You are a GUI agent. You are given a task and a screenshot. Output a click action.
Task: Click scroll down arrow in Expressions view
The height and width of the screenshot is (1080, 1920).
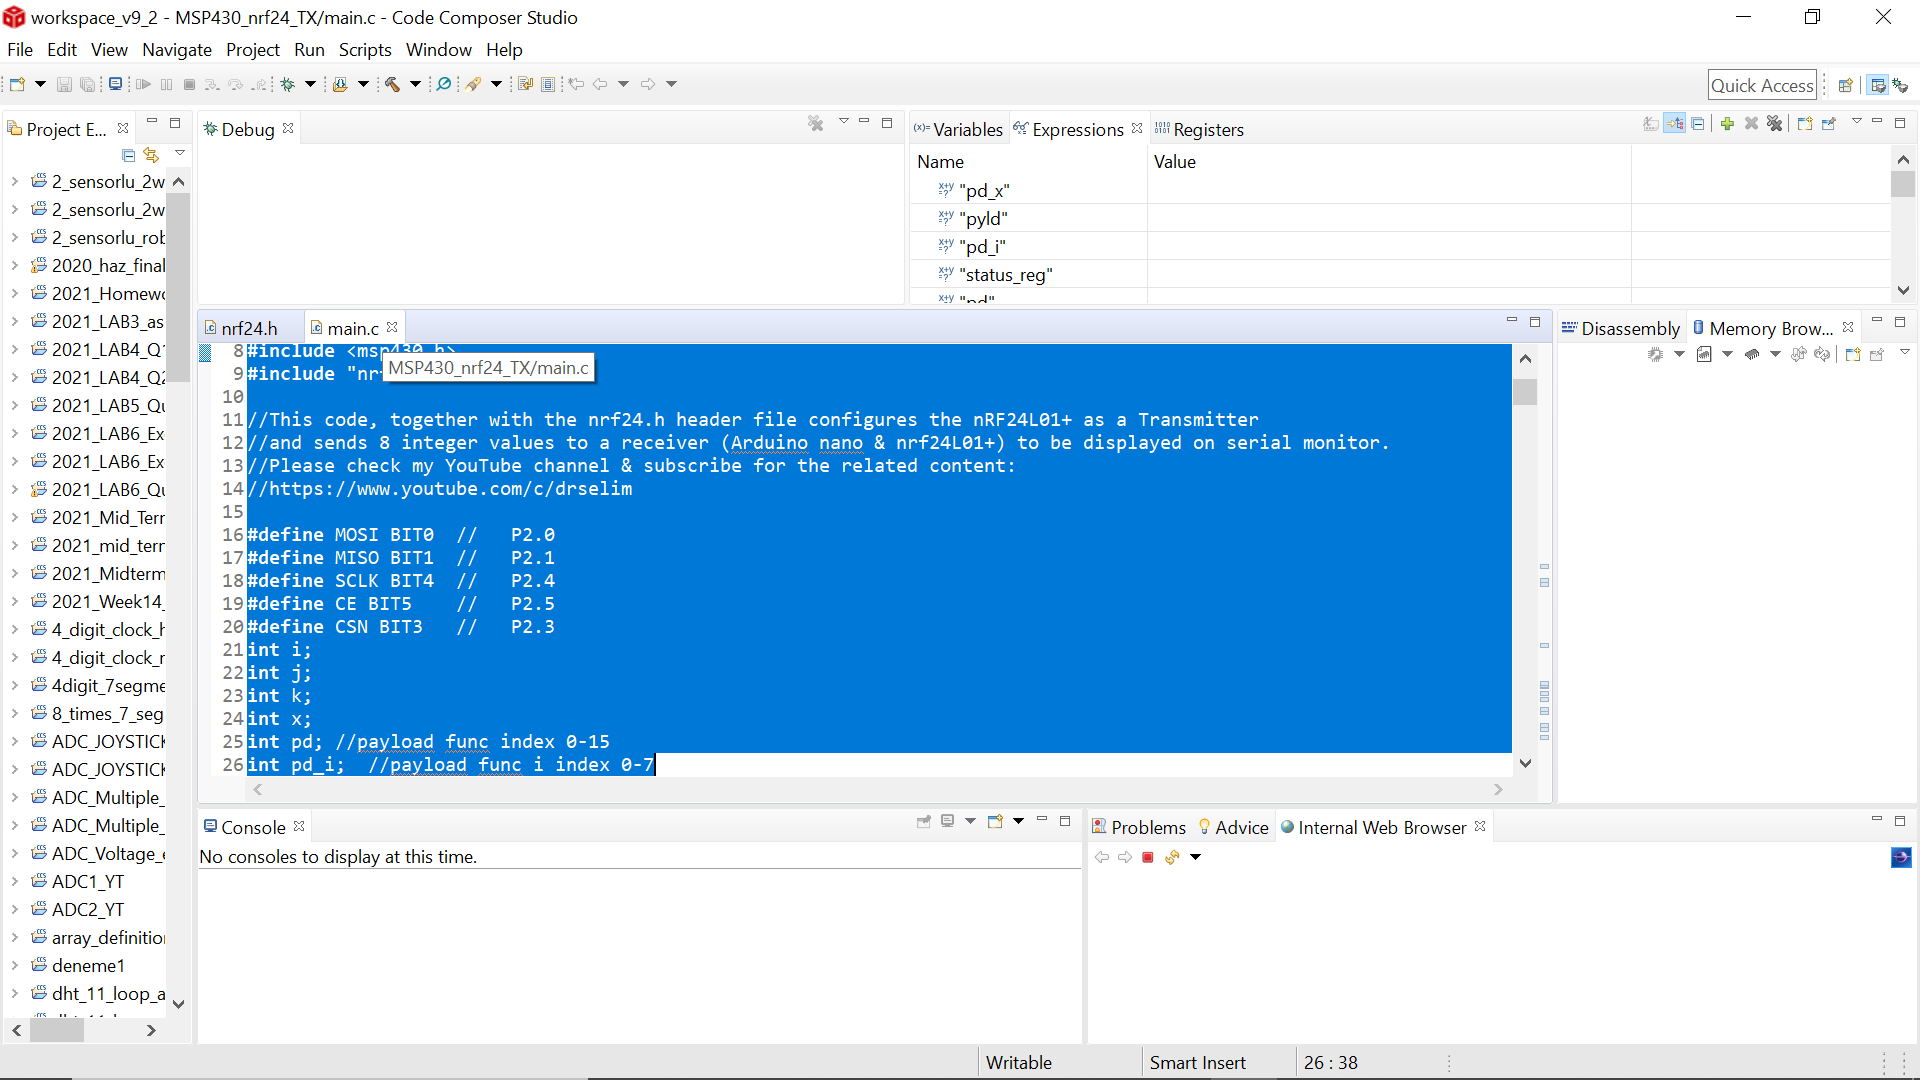pos(1903,290)
